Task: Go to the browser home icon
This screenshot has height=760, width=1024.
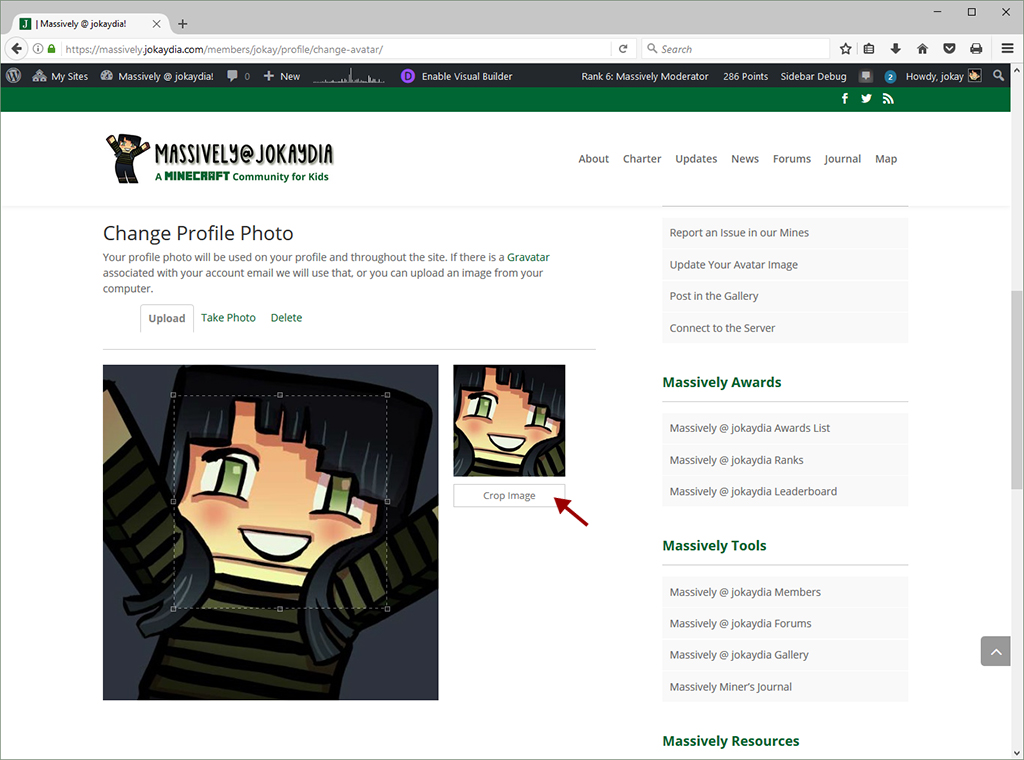Action: coord(922,49)
